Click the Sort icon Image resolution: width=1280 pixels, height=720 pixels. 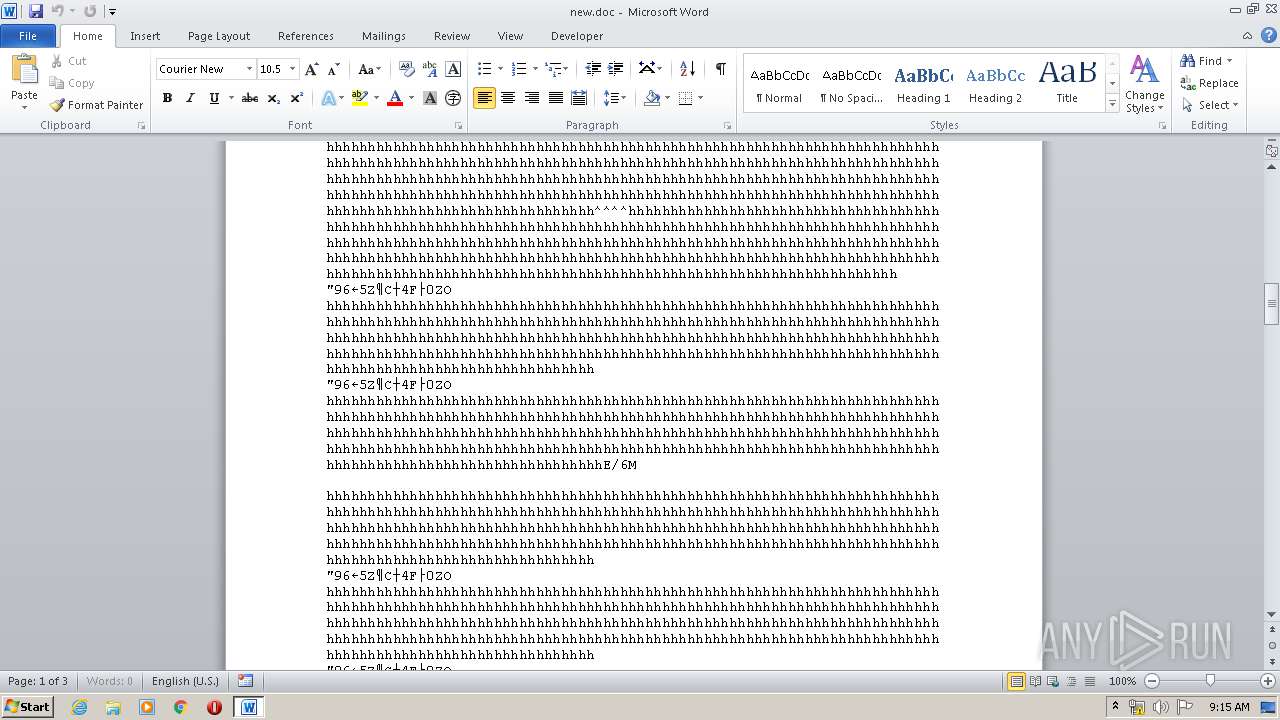pyautogui.click(x=687, y=69)
